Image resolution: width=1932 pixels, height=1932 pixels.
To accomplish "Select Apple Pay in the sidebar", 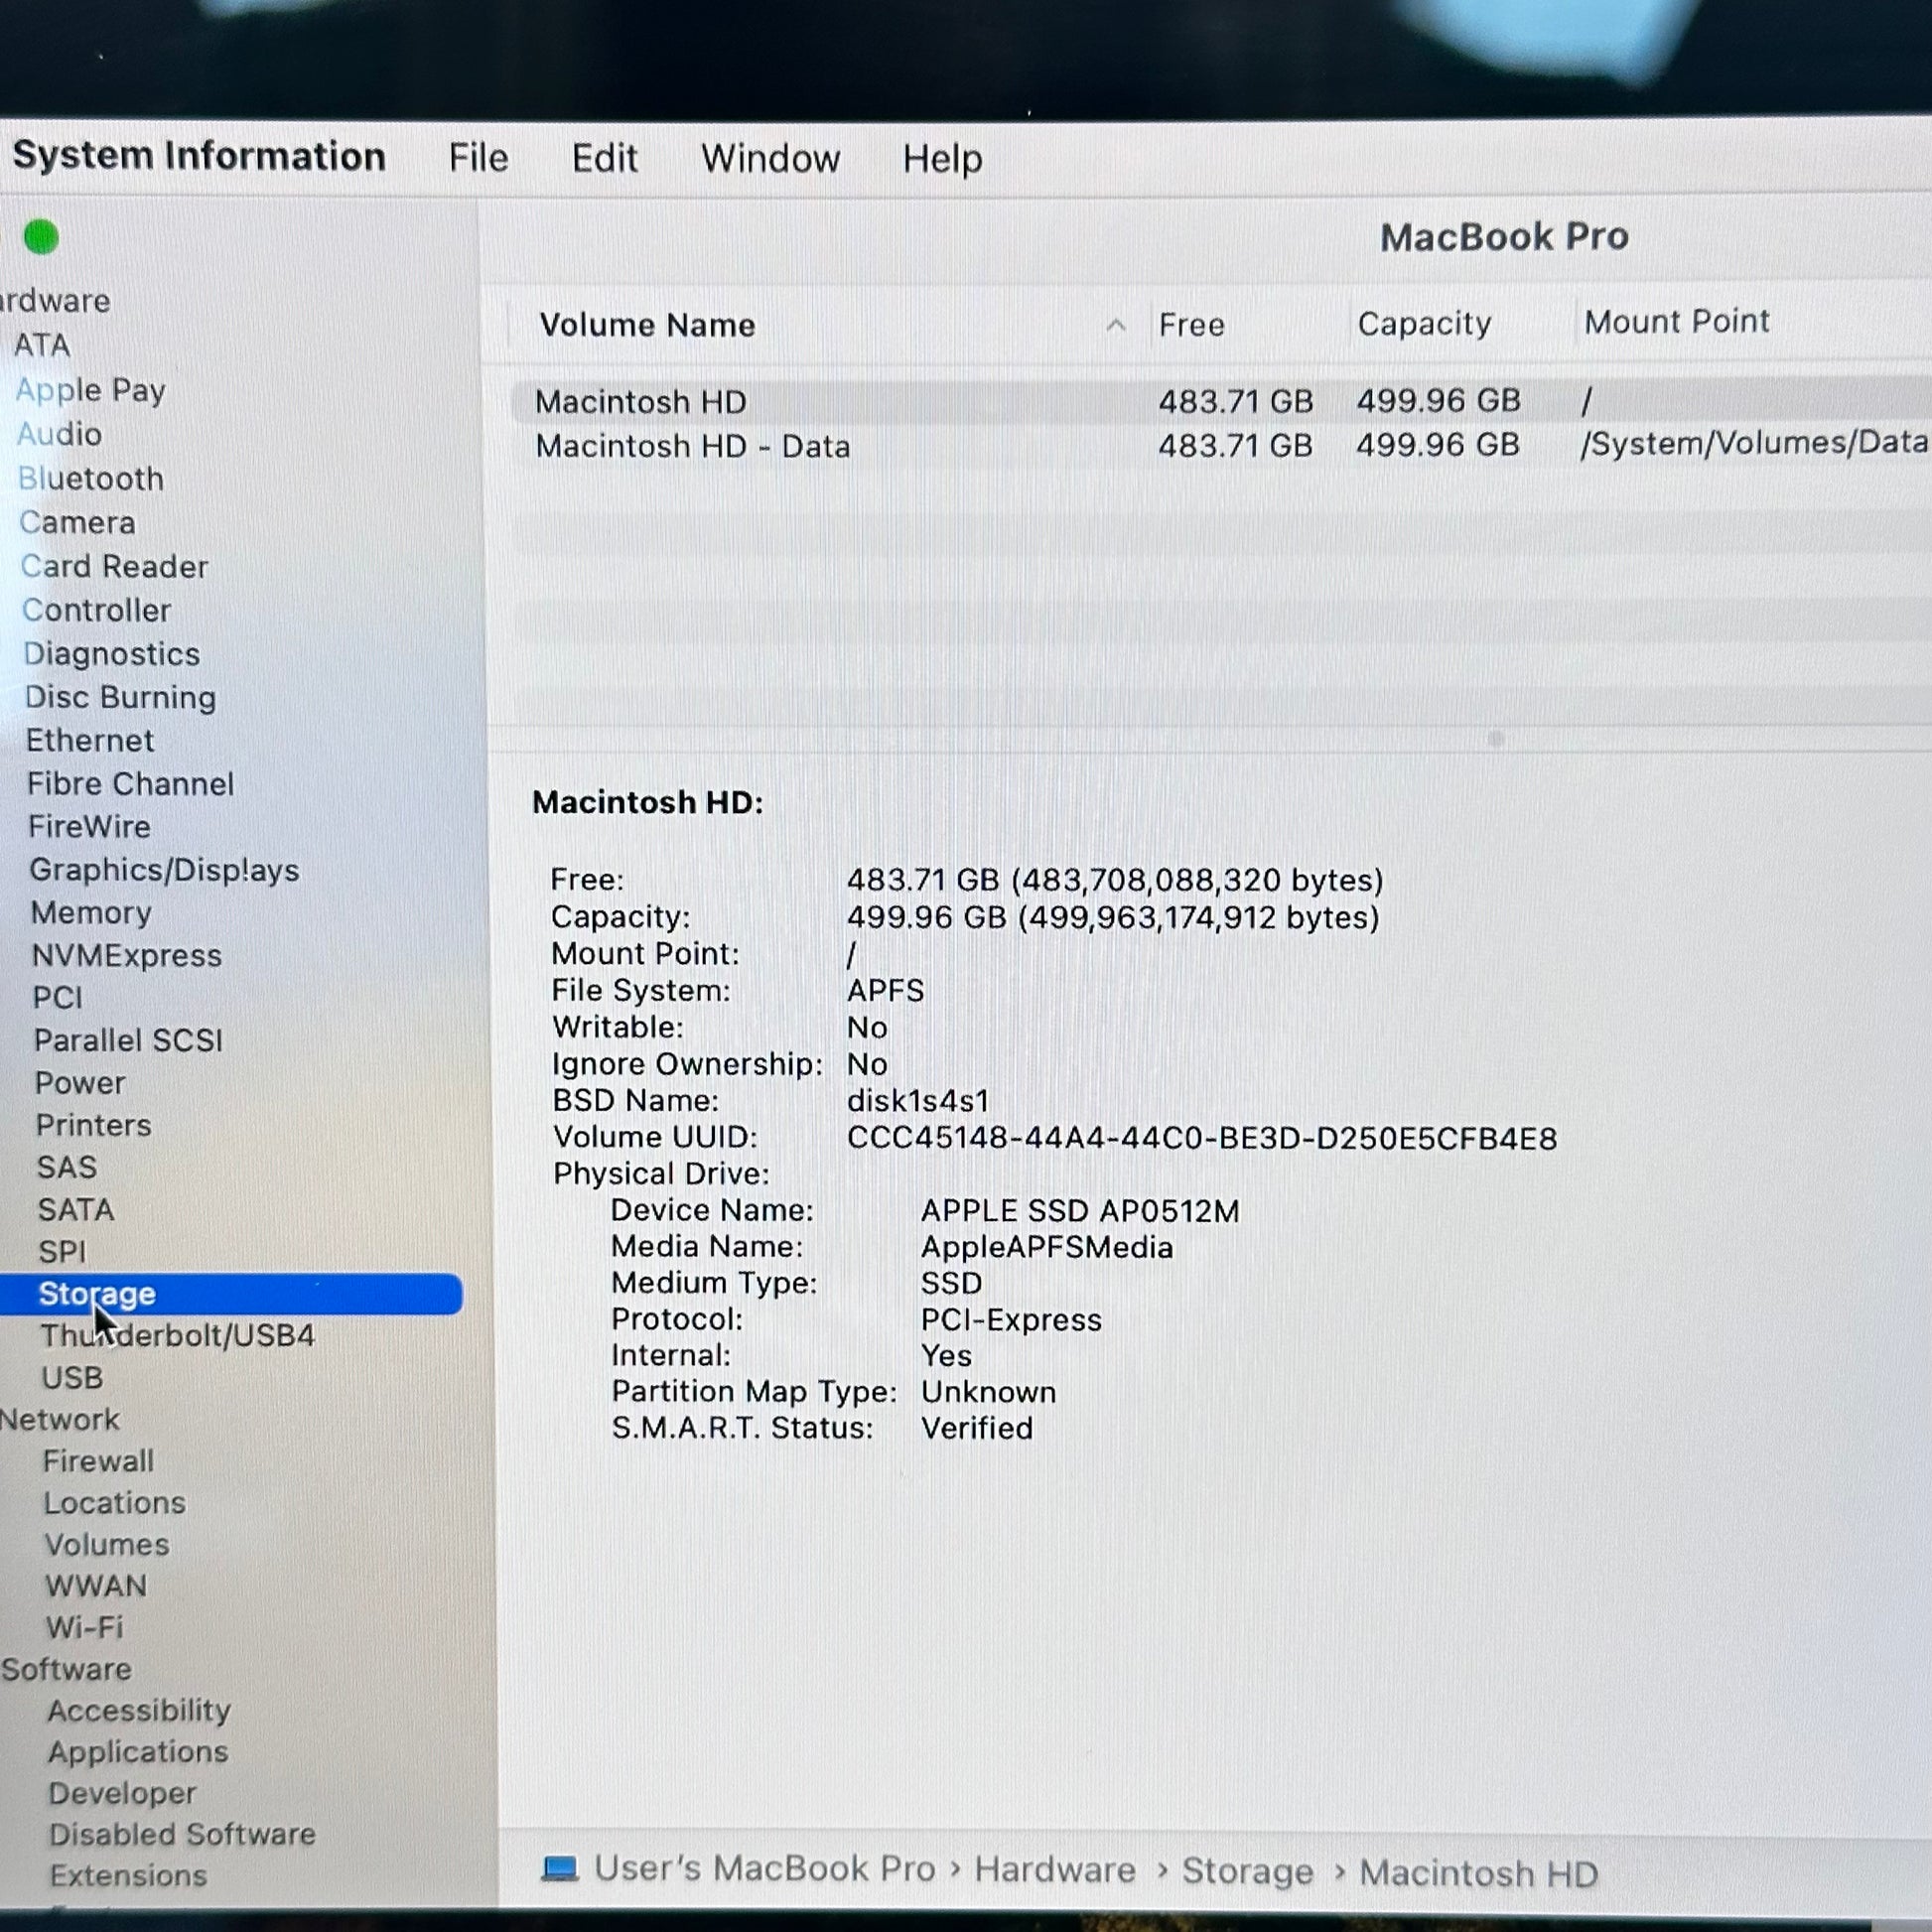I will [x=90, y=390].
